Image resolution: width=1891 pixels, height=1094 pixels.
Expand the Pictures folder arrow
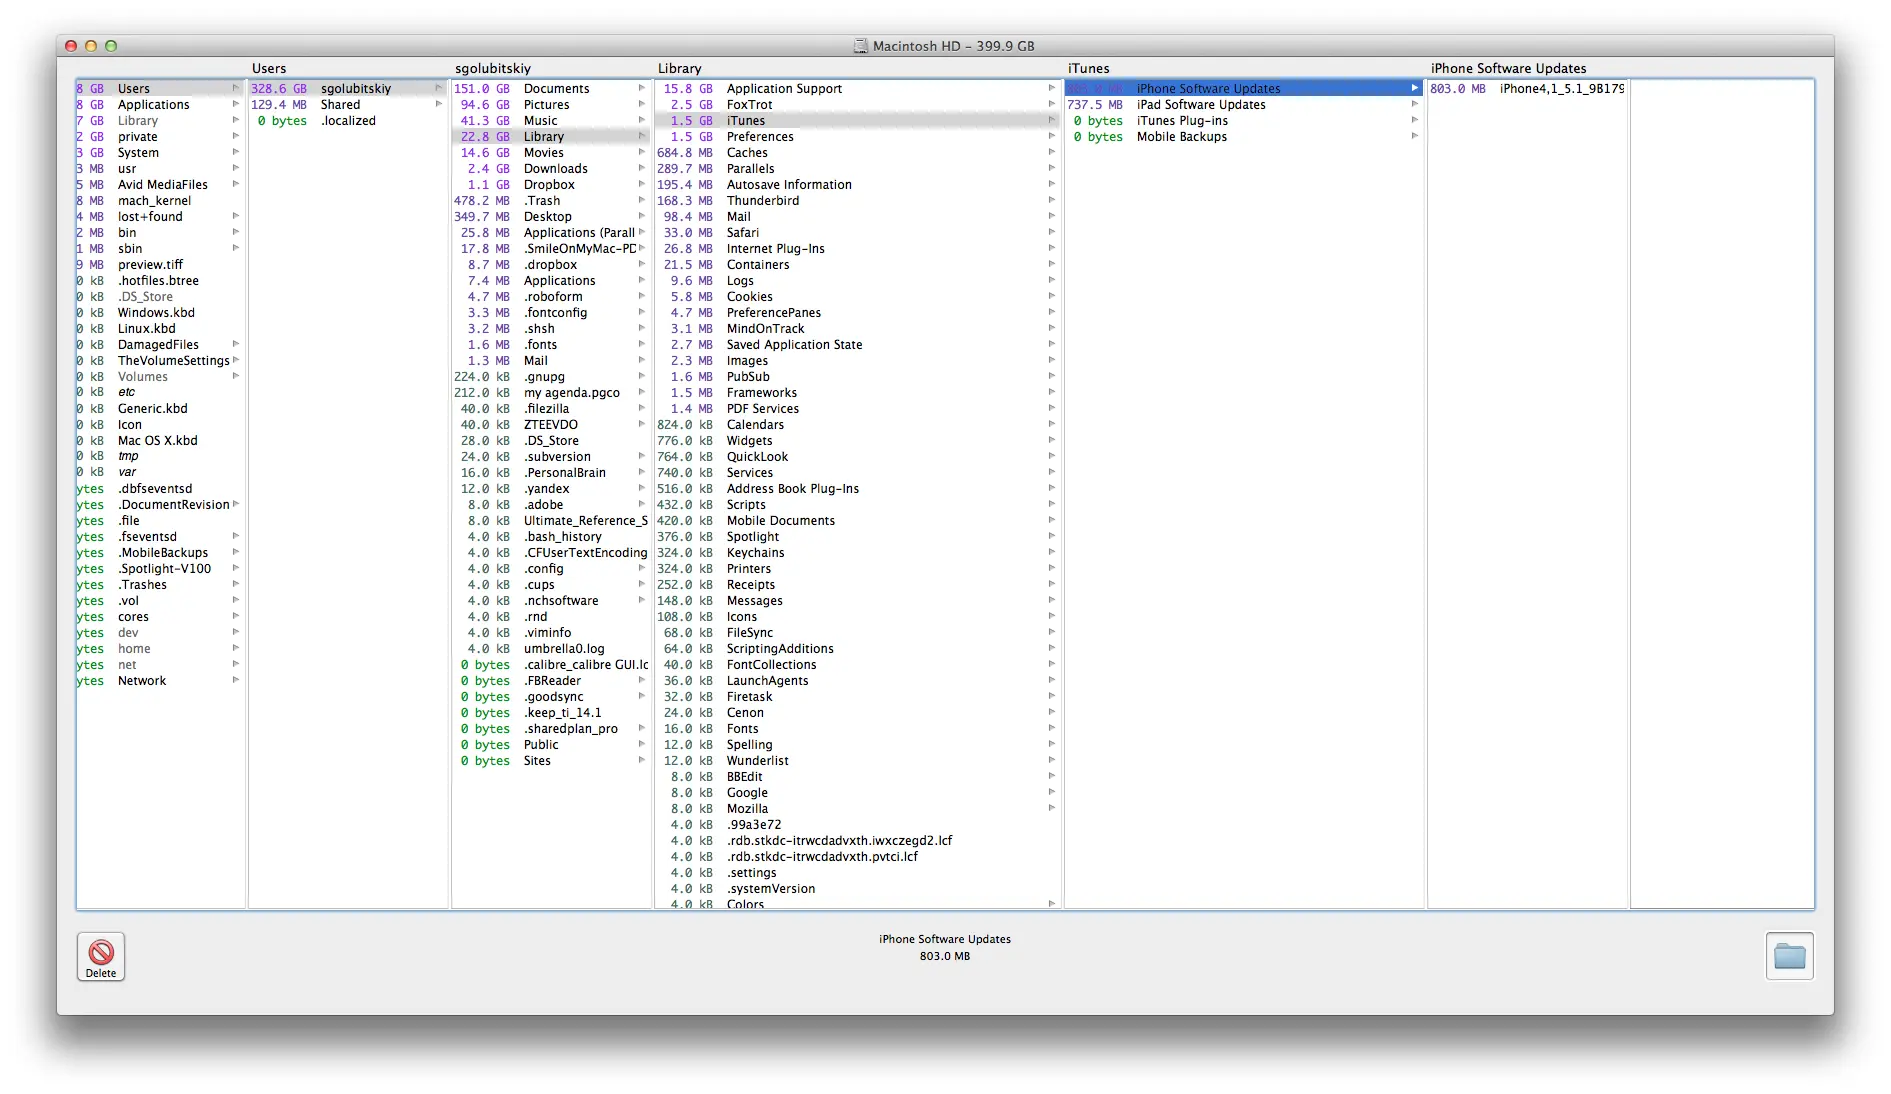coord(642,104)
